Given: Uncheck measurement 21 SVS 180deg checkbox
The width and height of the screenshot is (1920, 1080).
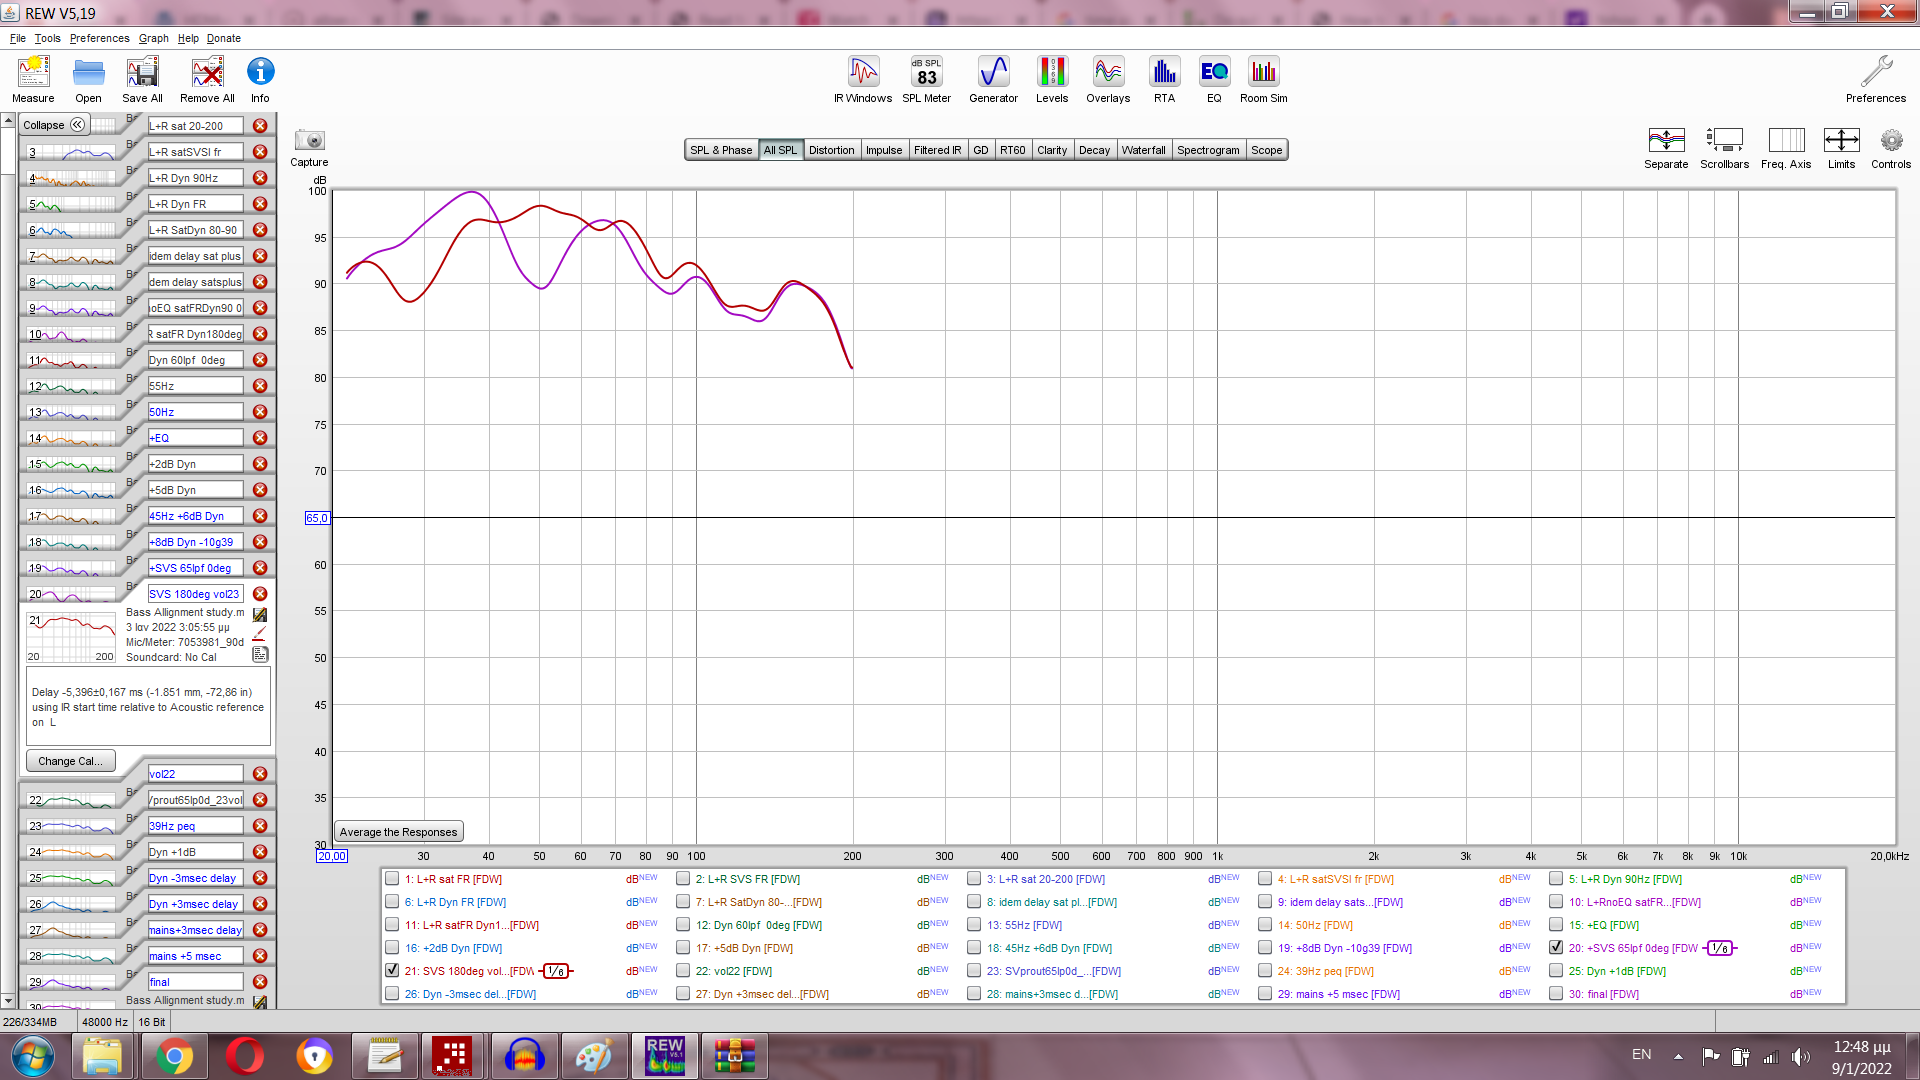Looking at the screenshot, I should pyautogui.click(x=392, y=970).
